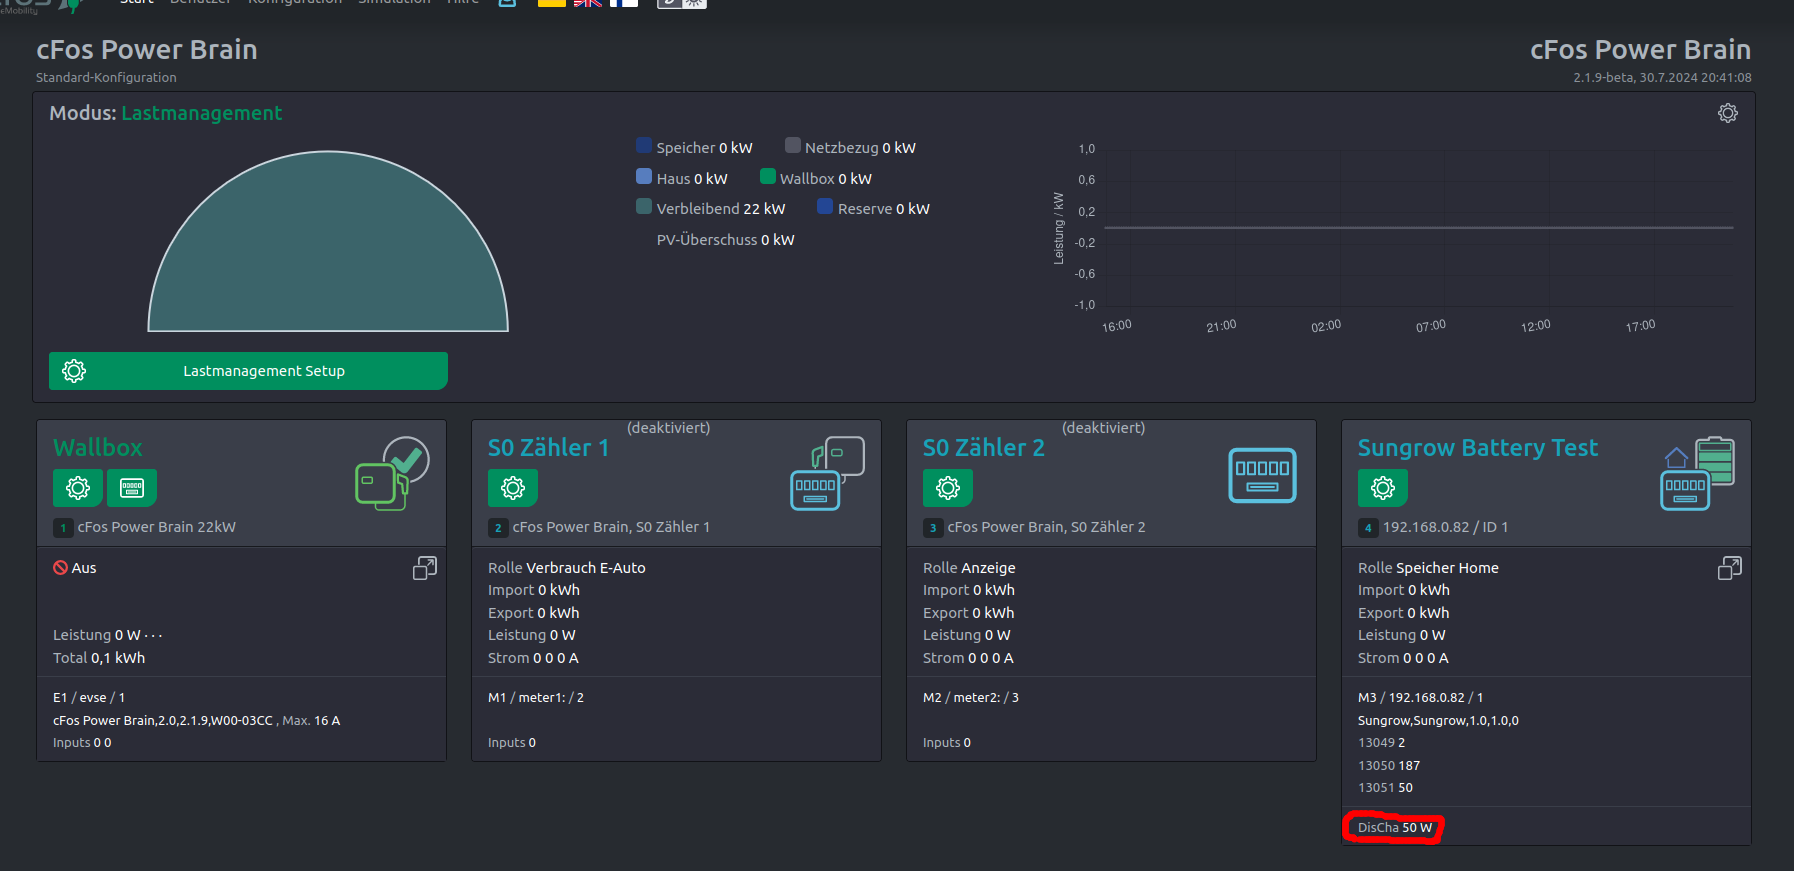Click the Netzbezug legend color swatch
Viewport: 1794px width, 871px height.
[x=793, y=146]
